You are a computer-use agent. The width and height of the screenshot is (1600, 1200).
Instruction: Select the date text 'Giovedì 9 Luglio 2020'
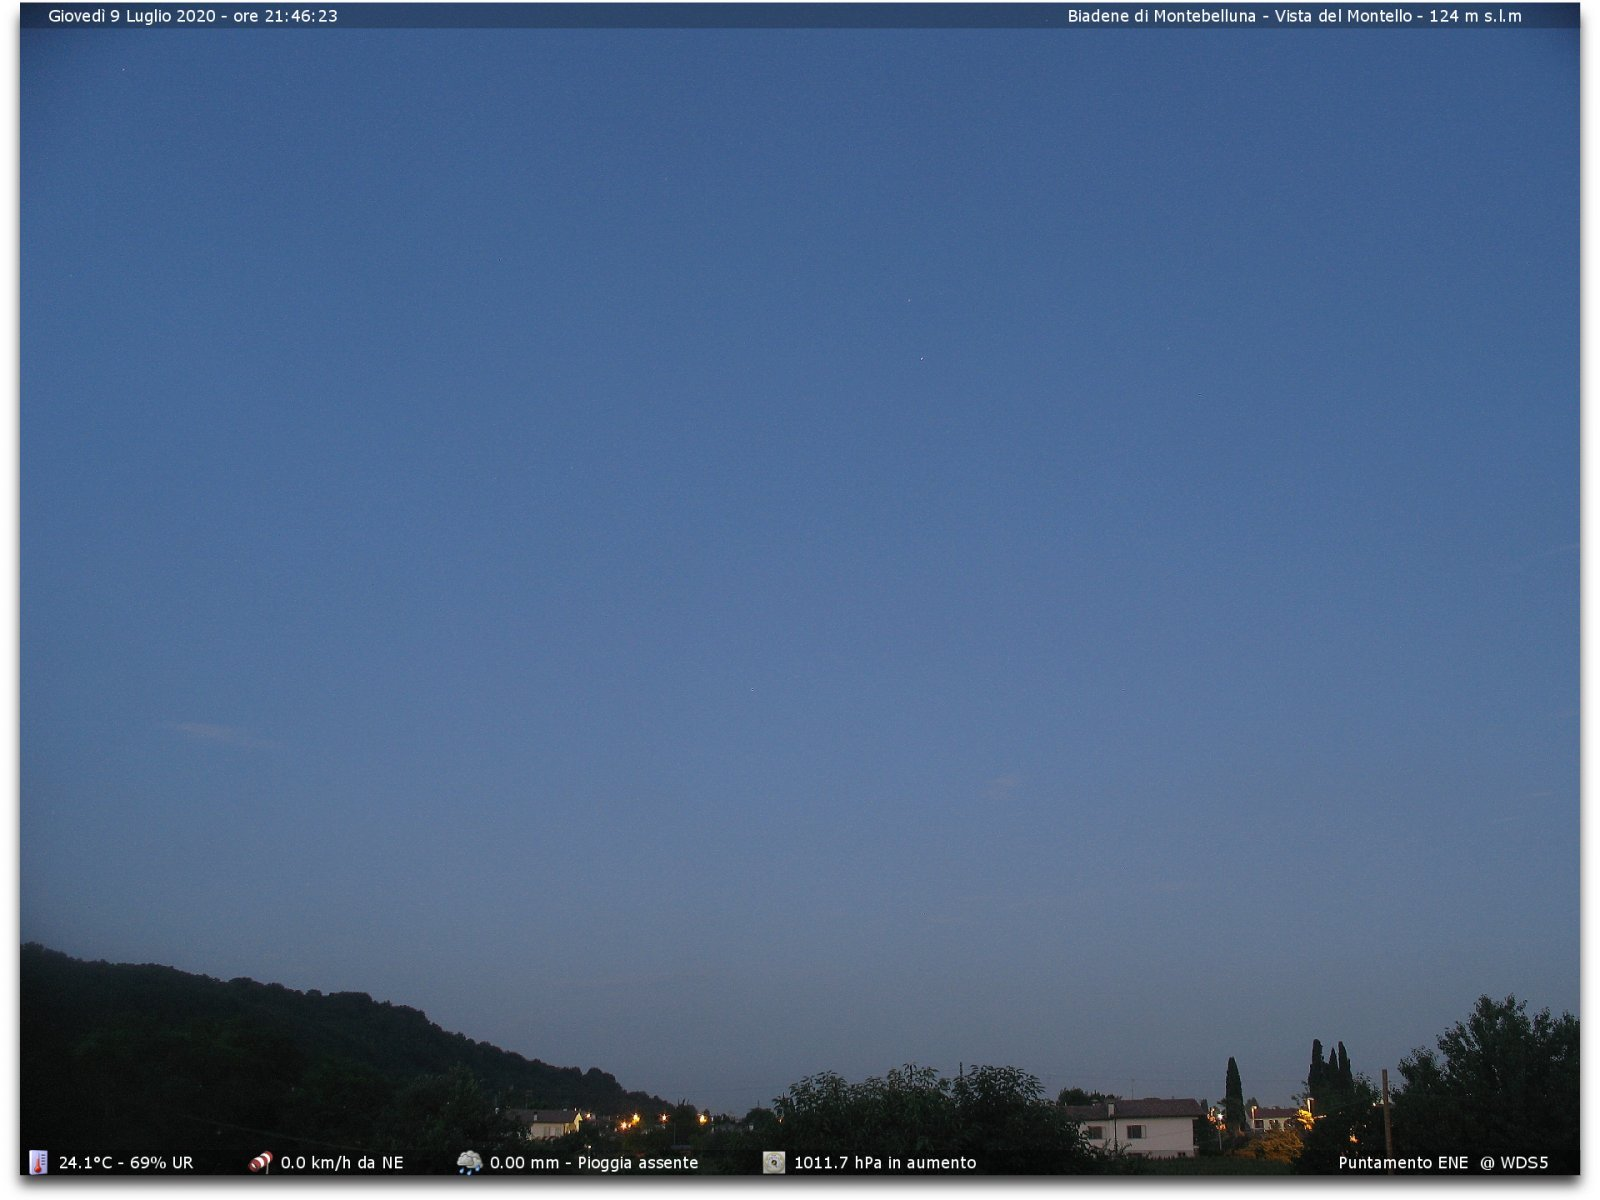pyautogui.click(x=132, y=16)
